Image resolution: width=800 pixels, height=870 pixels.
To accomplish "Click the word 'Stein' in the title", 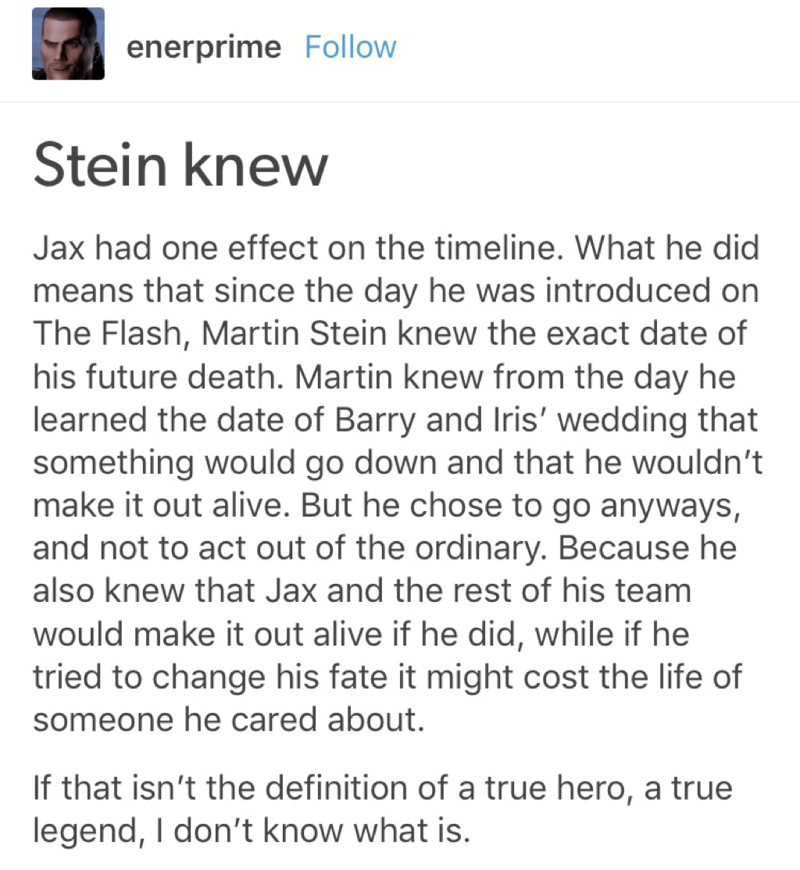I will (x=100, y=165).
